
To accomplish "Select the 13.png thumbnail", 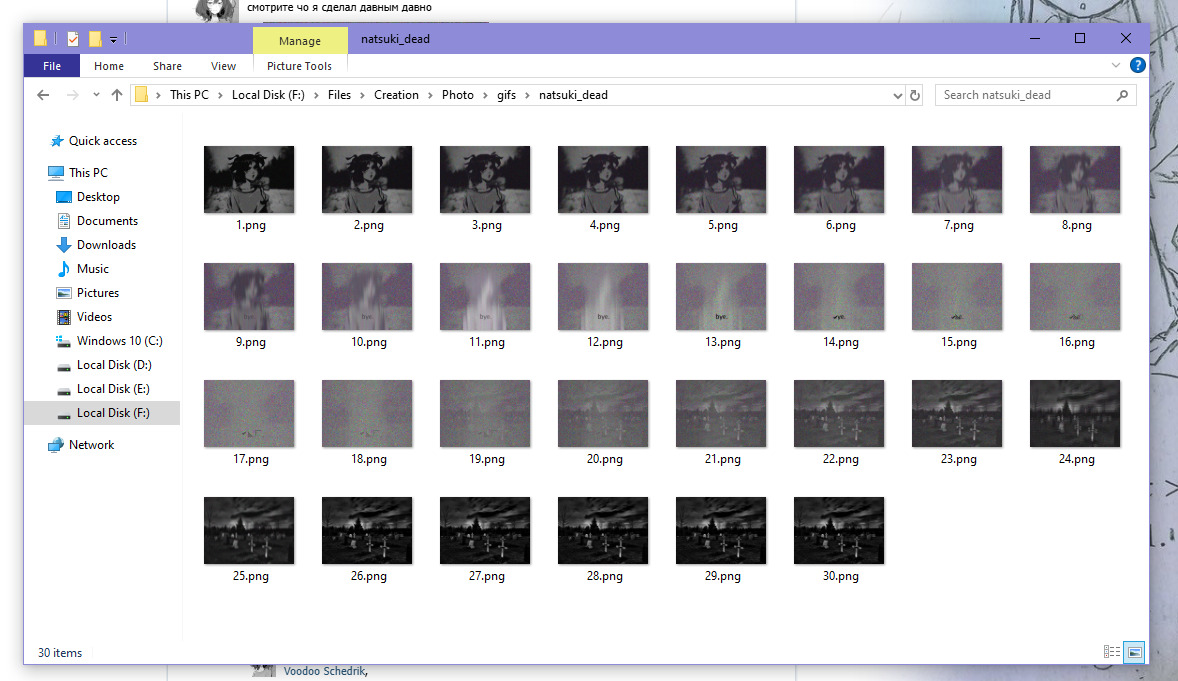I will (721, 297).
